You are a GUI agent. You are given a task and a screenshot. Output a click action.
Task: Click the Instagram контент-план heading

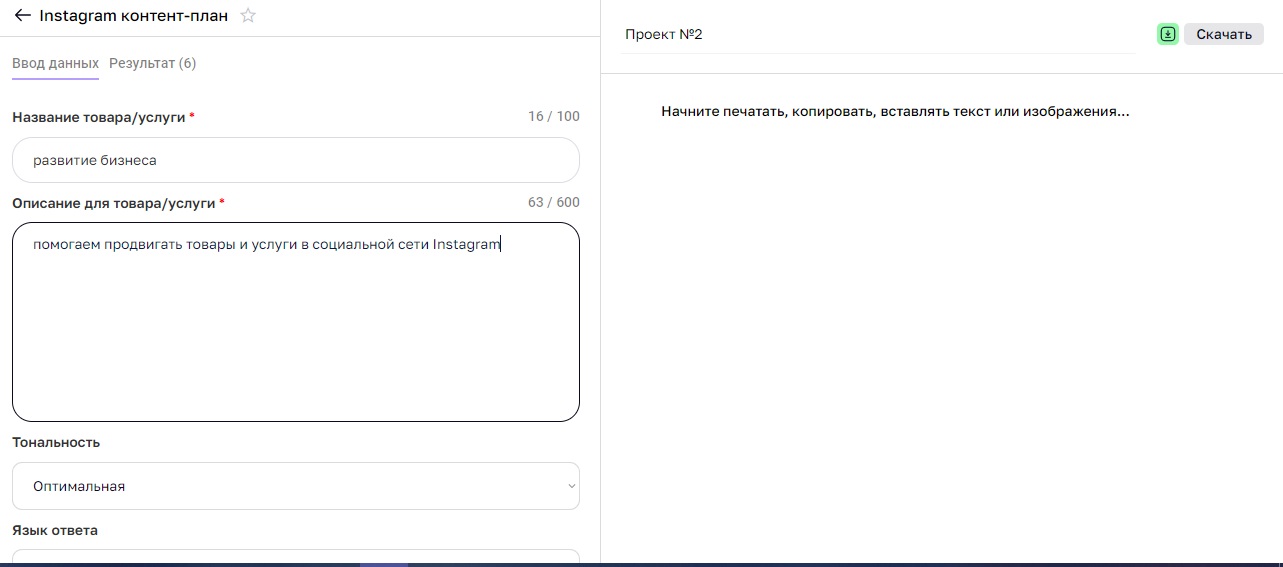pyautogui.click(x=133, y=16)
